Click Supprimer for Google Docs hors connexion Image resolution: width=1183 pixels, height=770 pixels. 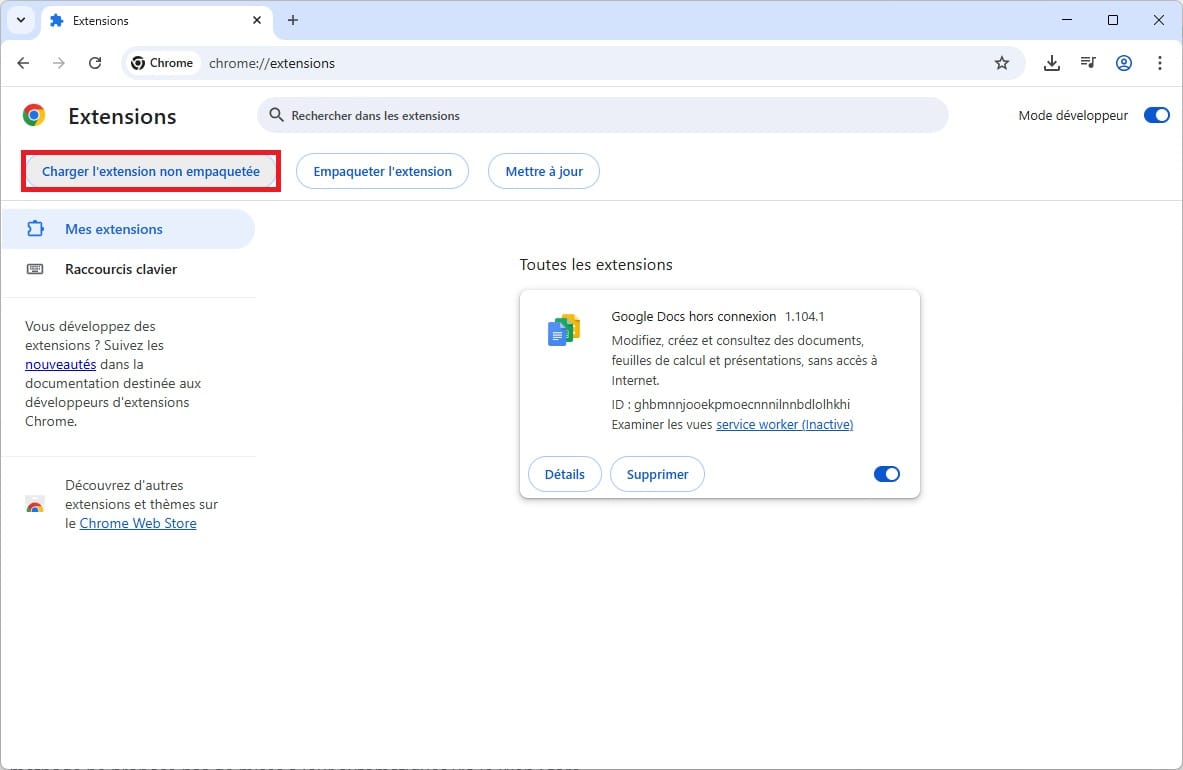[x=657, y=474]
